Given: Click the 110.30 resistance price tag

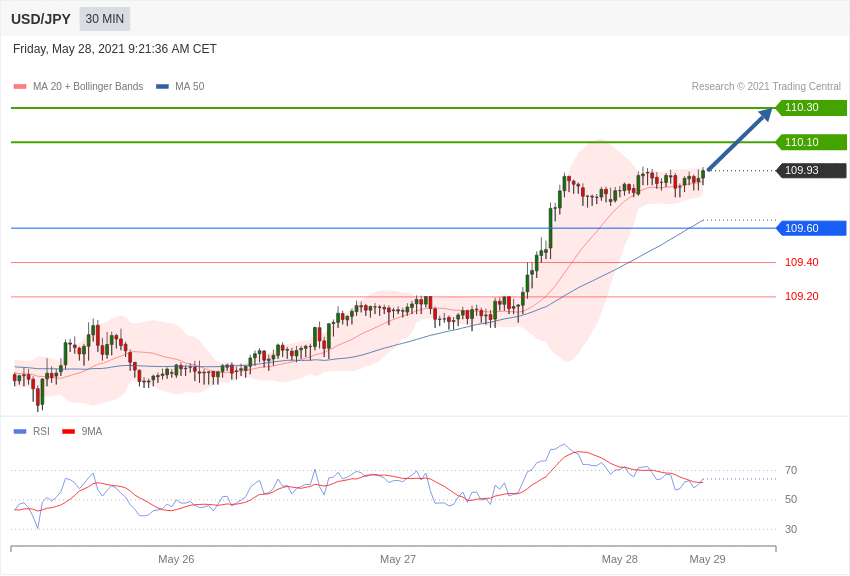Looking at the screenshot, I should (811, 107).
